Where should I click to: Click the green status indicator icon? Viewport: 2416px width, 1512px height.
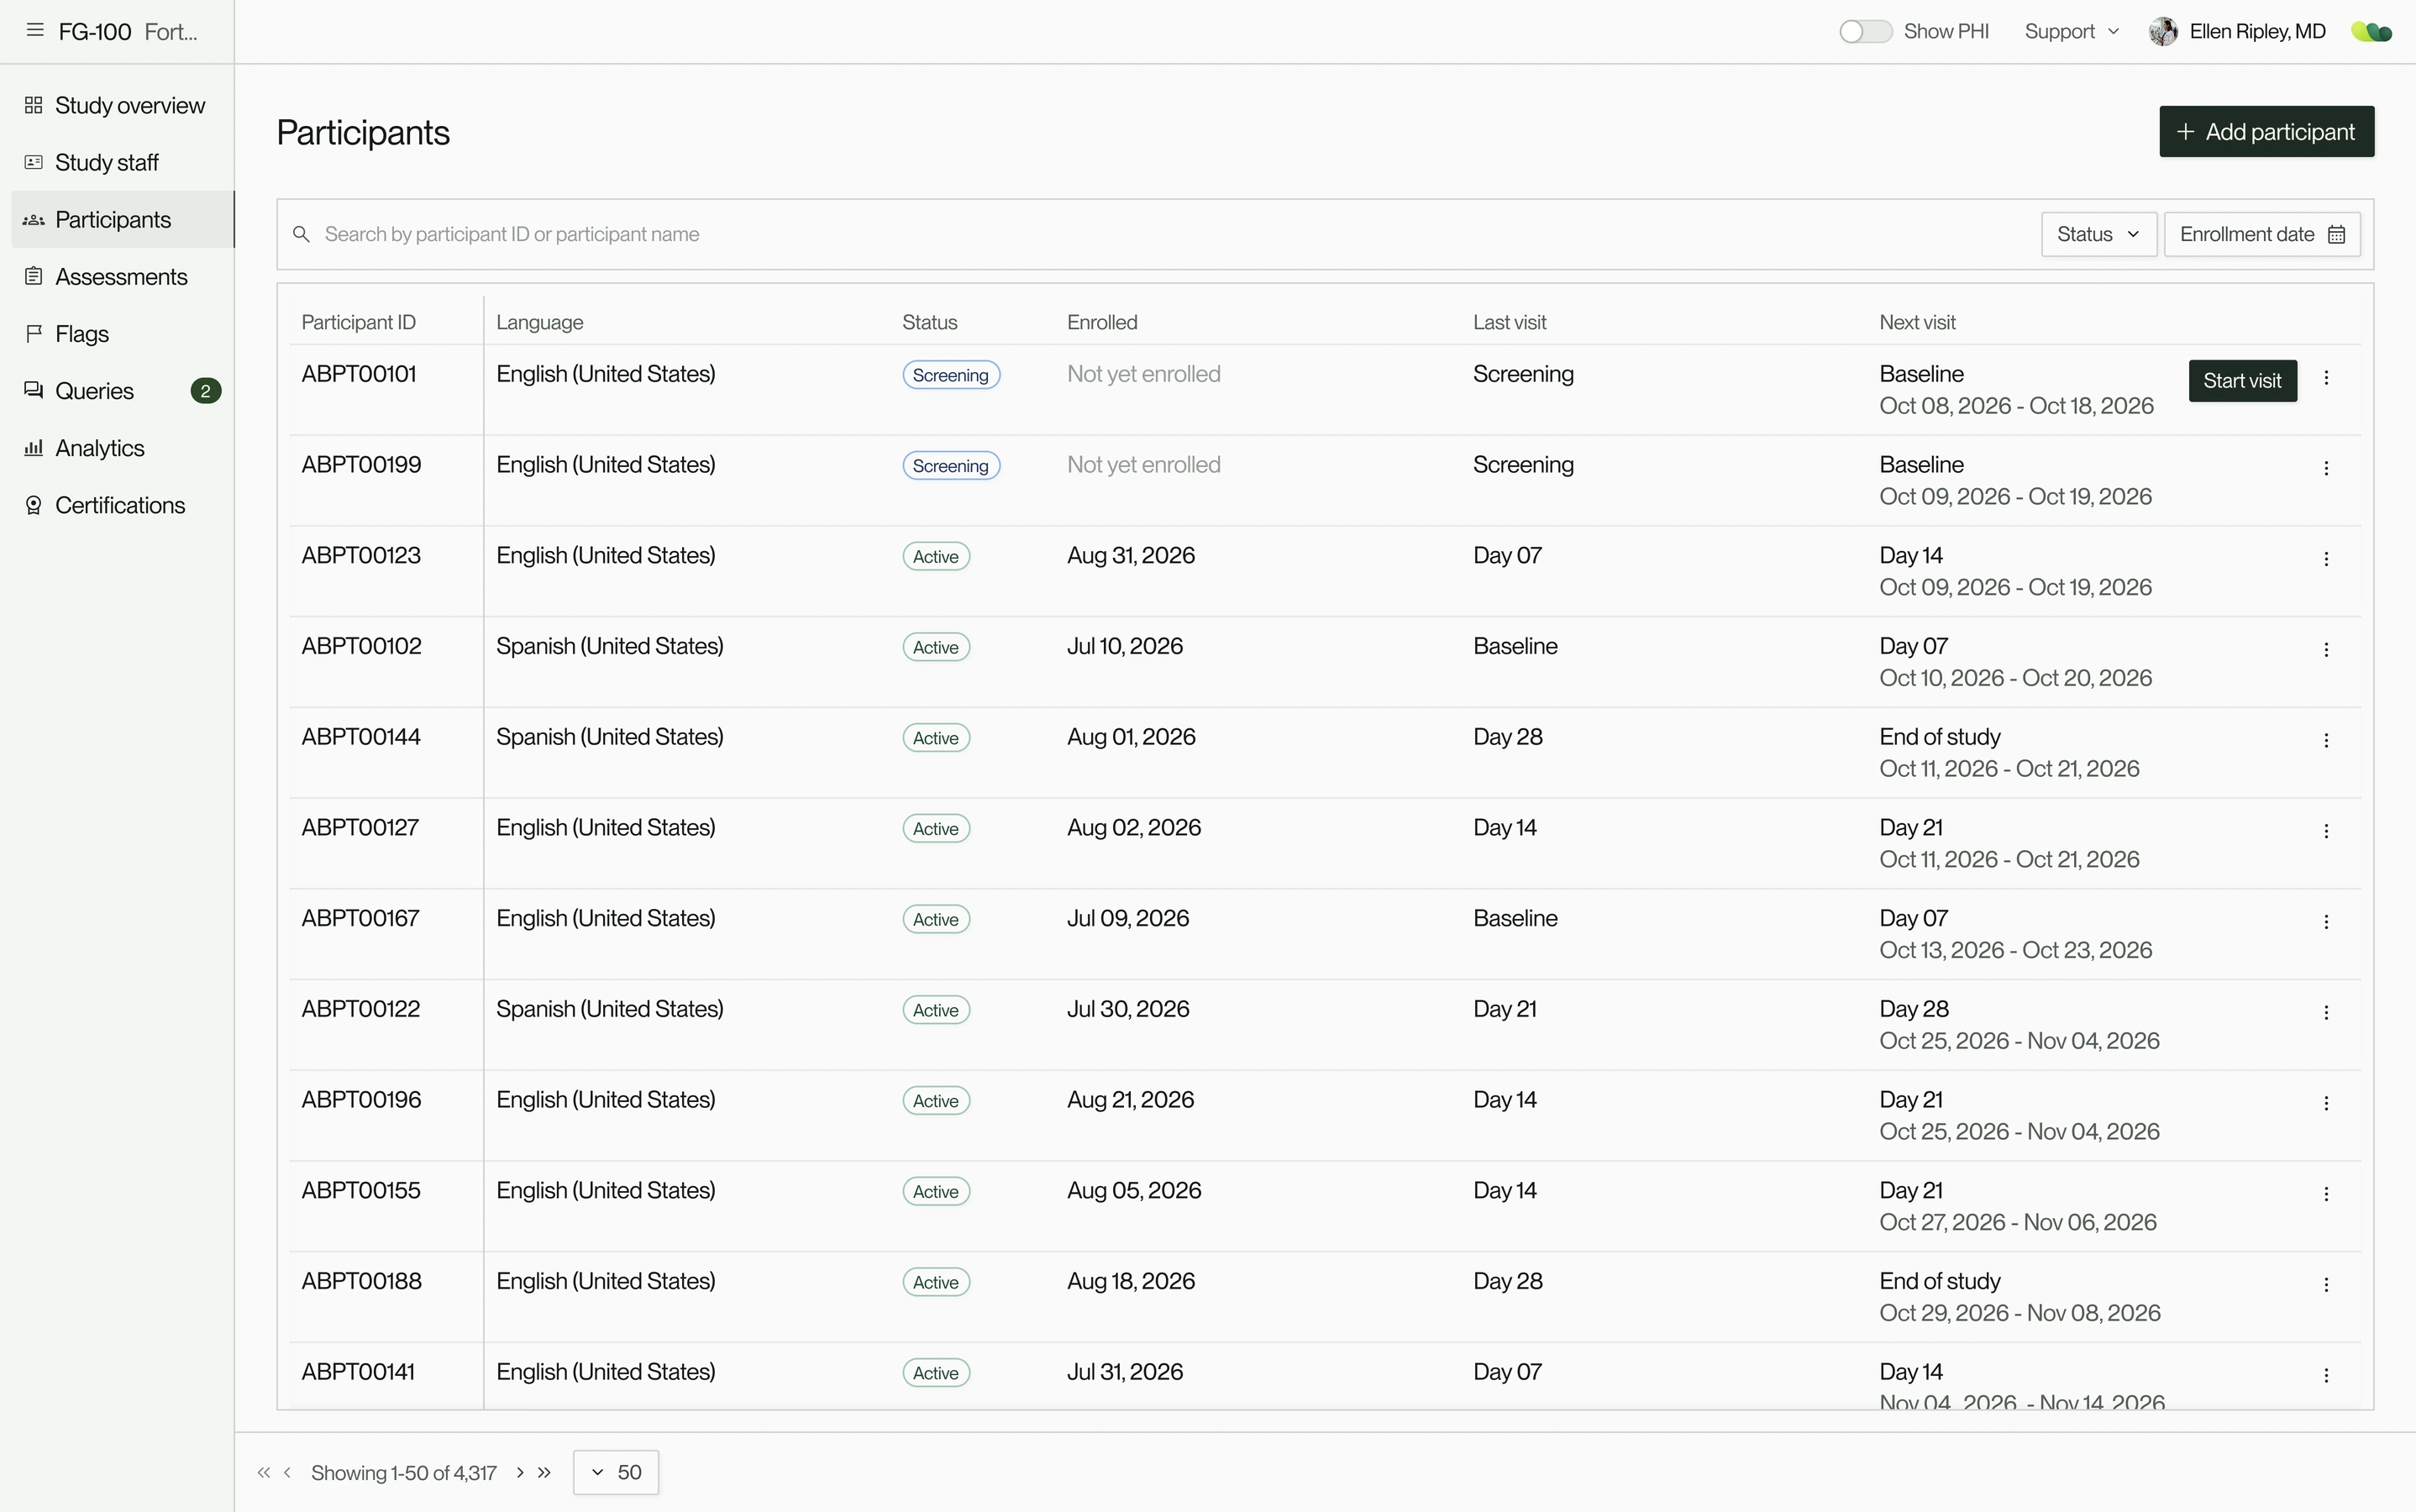click(x=2372, y=32)
